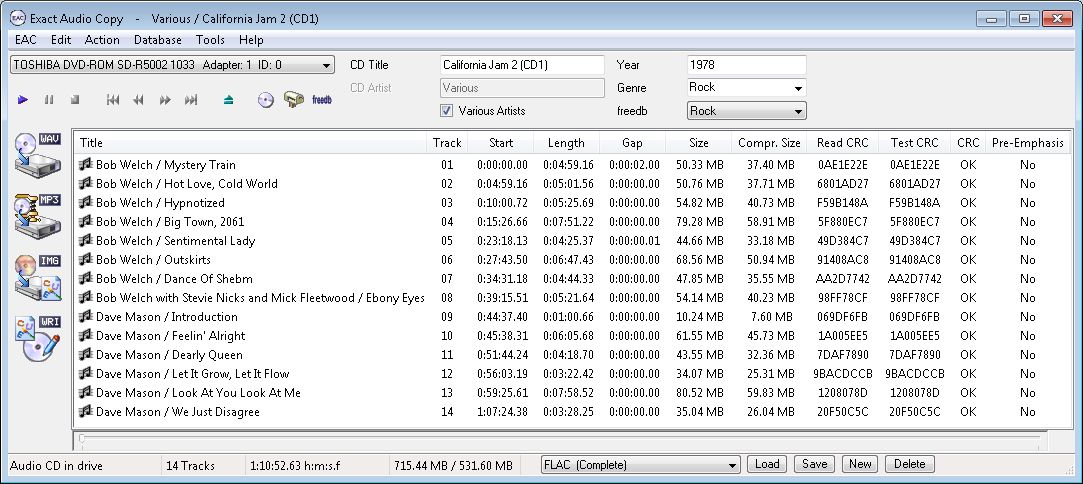Click music note icon for Hypnotized
1083x484 pixels.
click(x=86, y=202)
